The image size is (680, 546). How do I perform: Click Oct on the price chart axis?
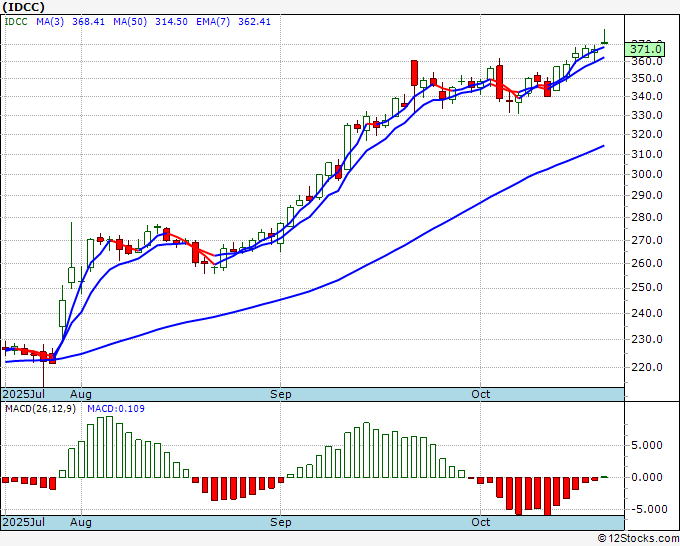point(481,394)
